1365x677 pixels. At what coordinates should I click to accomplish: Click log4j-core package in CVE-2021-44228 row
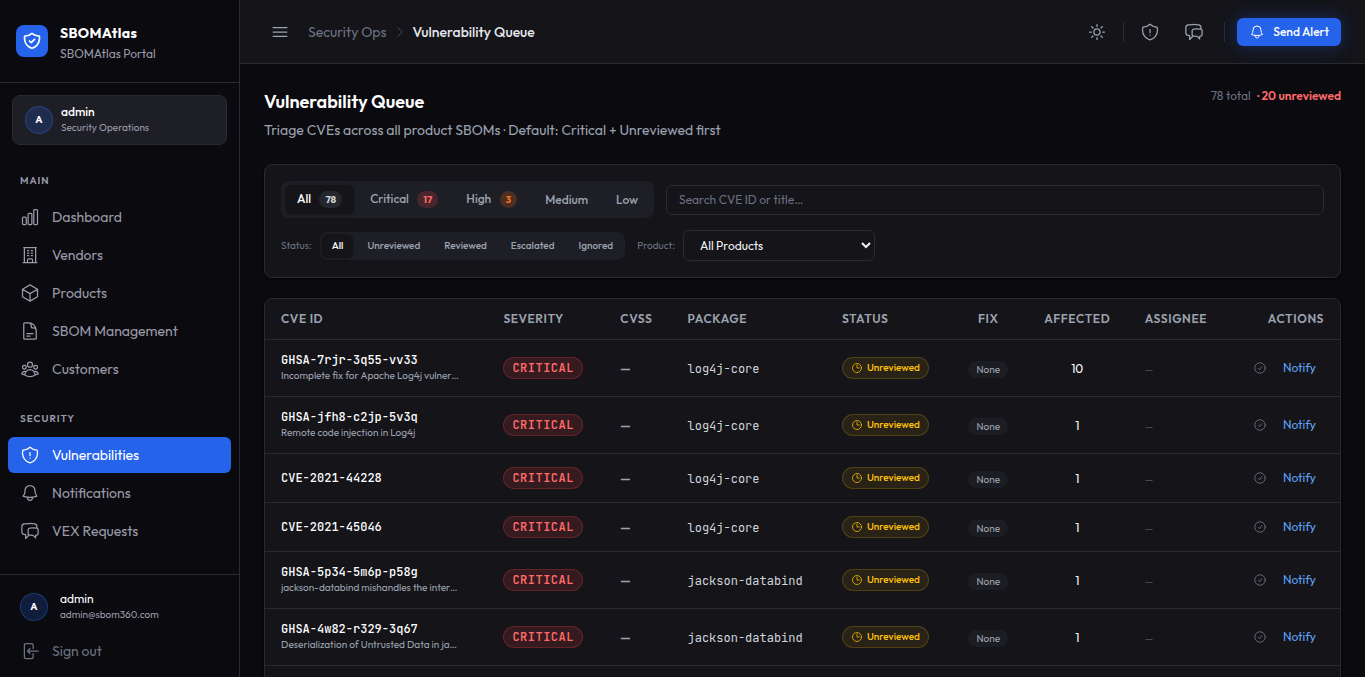pyautogui.click(x=723, y=479)
